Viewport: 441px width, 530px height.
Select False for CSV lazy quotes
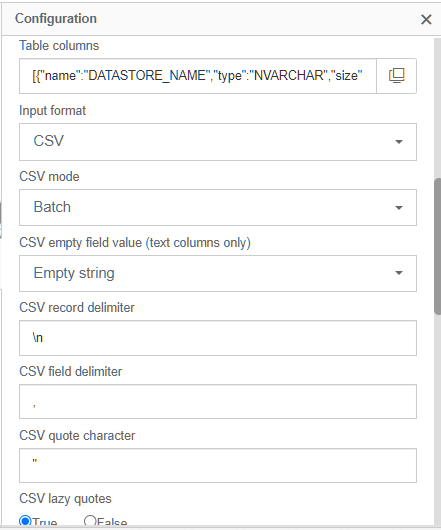(x=90, y=521)
